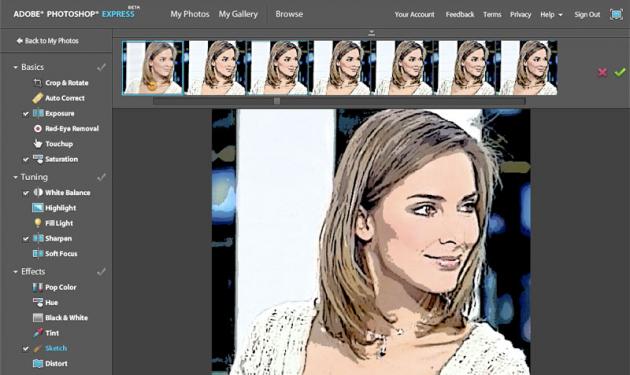The image size is (630, 375).
Task: Select the Soft Focus icon
Action: [38, 254]
